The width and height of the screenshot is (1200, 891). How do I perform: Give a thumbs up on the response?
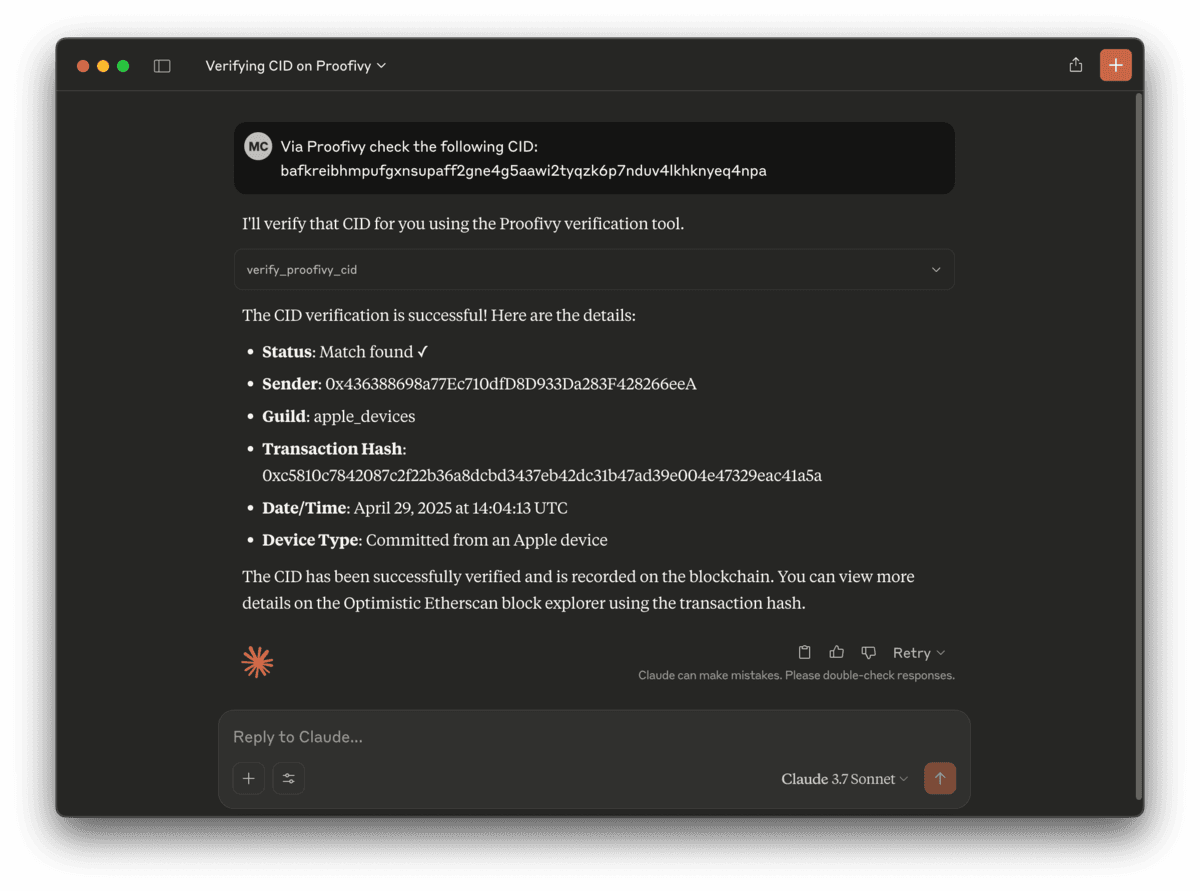point(836,651)
